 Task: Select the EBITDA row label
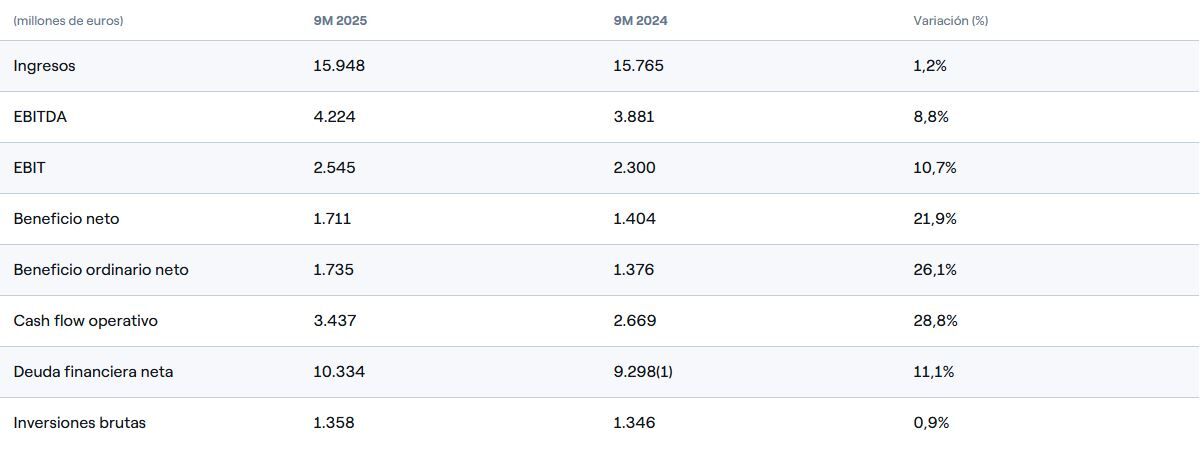[x=40, y=117]
